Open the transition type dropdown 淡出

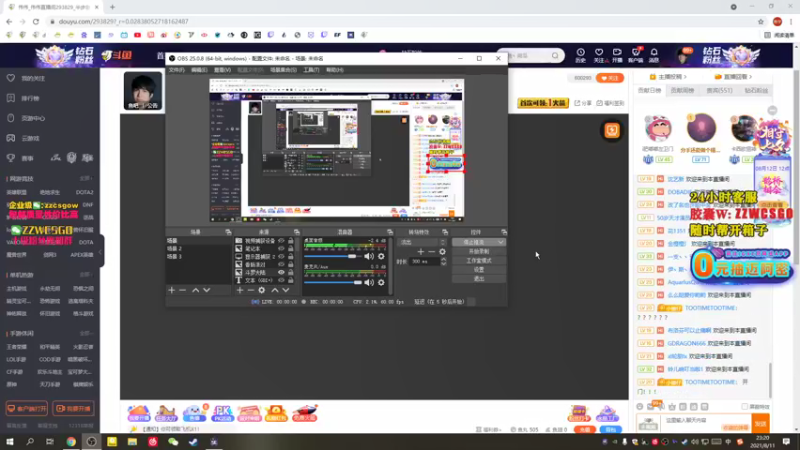[x=421, y=242]
